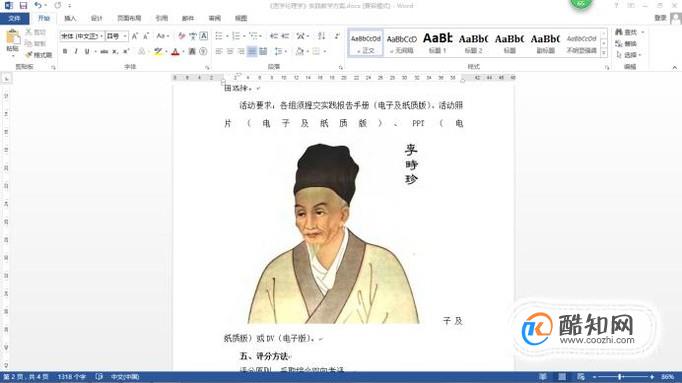Select the Format Painter brush
682x383 pixels.
point(29,55)
